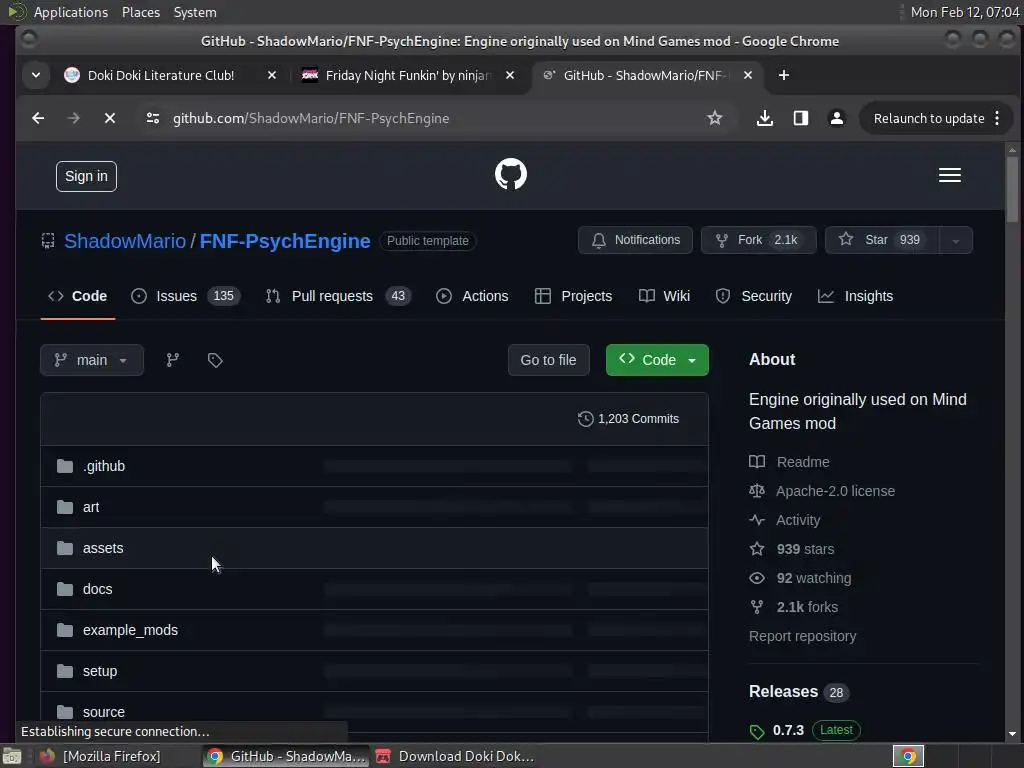The image size is (1024, 768).
Task: Open the Pull requests tab
Action: click(x=338, y=296)
